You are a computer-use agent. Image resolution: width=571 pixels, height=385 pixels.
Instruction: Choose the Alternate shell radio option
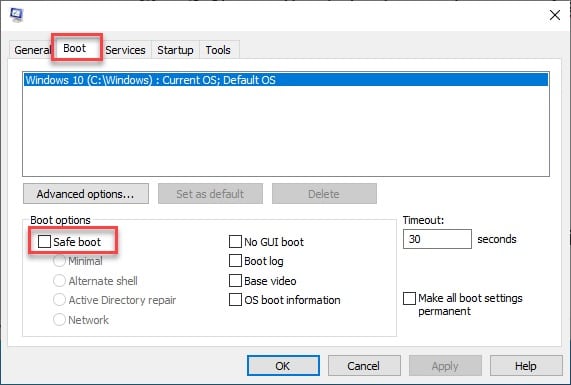(x=59, y=280)
